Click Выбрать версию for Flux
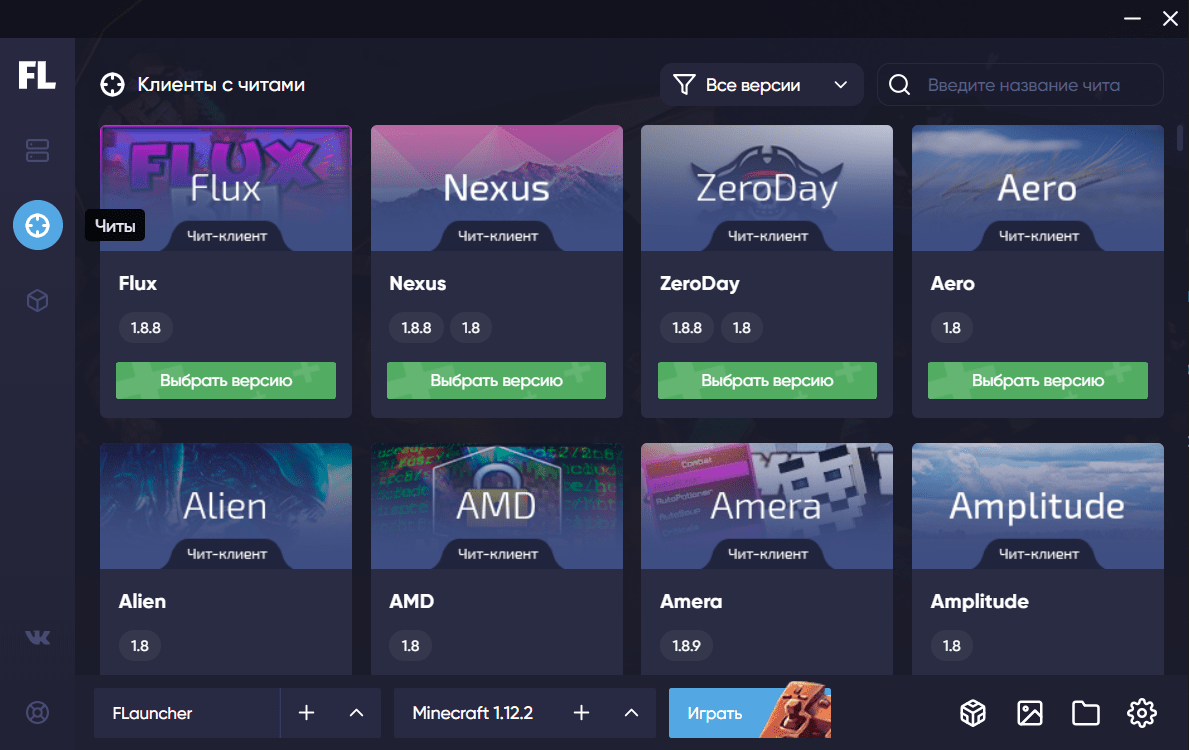The height and width of the screenshot is (750, 1189). click(226, 381)
